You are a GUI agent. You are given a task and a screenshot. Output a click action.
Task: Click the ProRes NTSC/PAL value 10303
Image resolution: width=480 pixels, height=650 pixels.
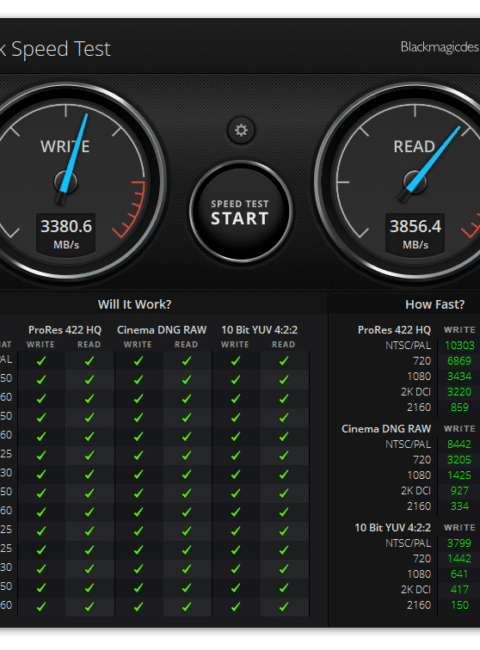tap(459, 345)
